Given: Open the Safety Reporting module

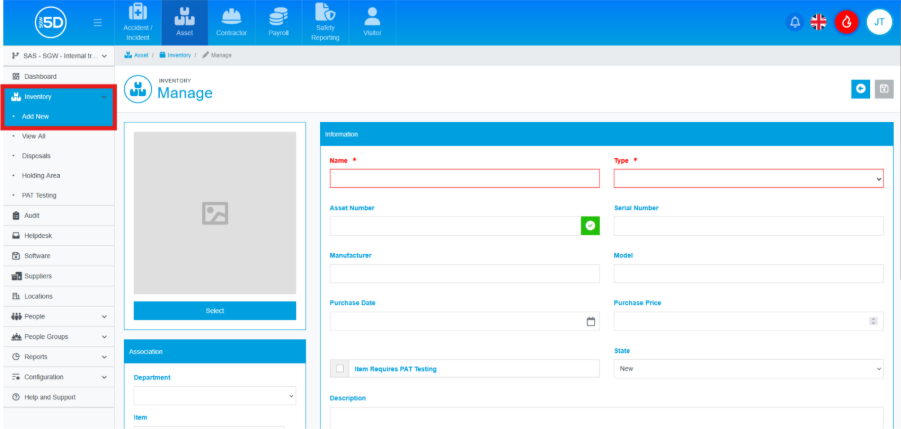Looking at the screenshot, I should pyautogui.click(x=324, y=21).
